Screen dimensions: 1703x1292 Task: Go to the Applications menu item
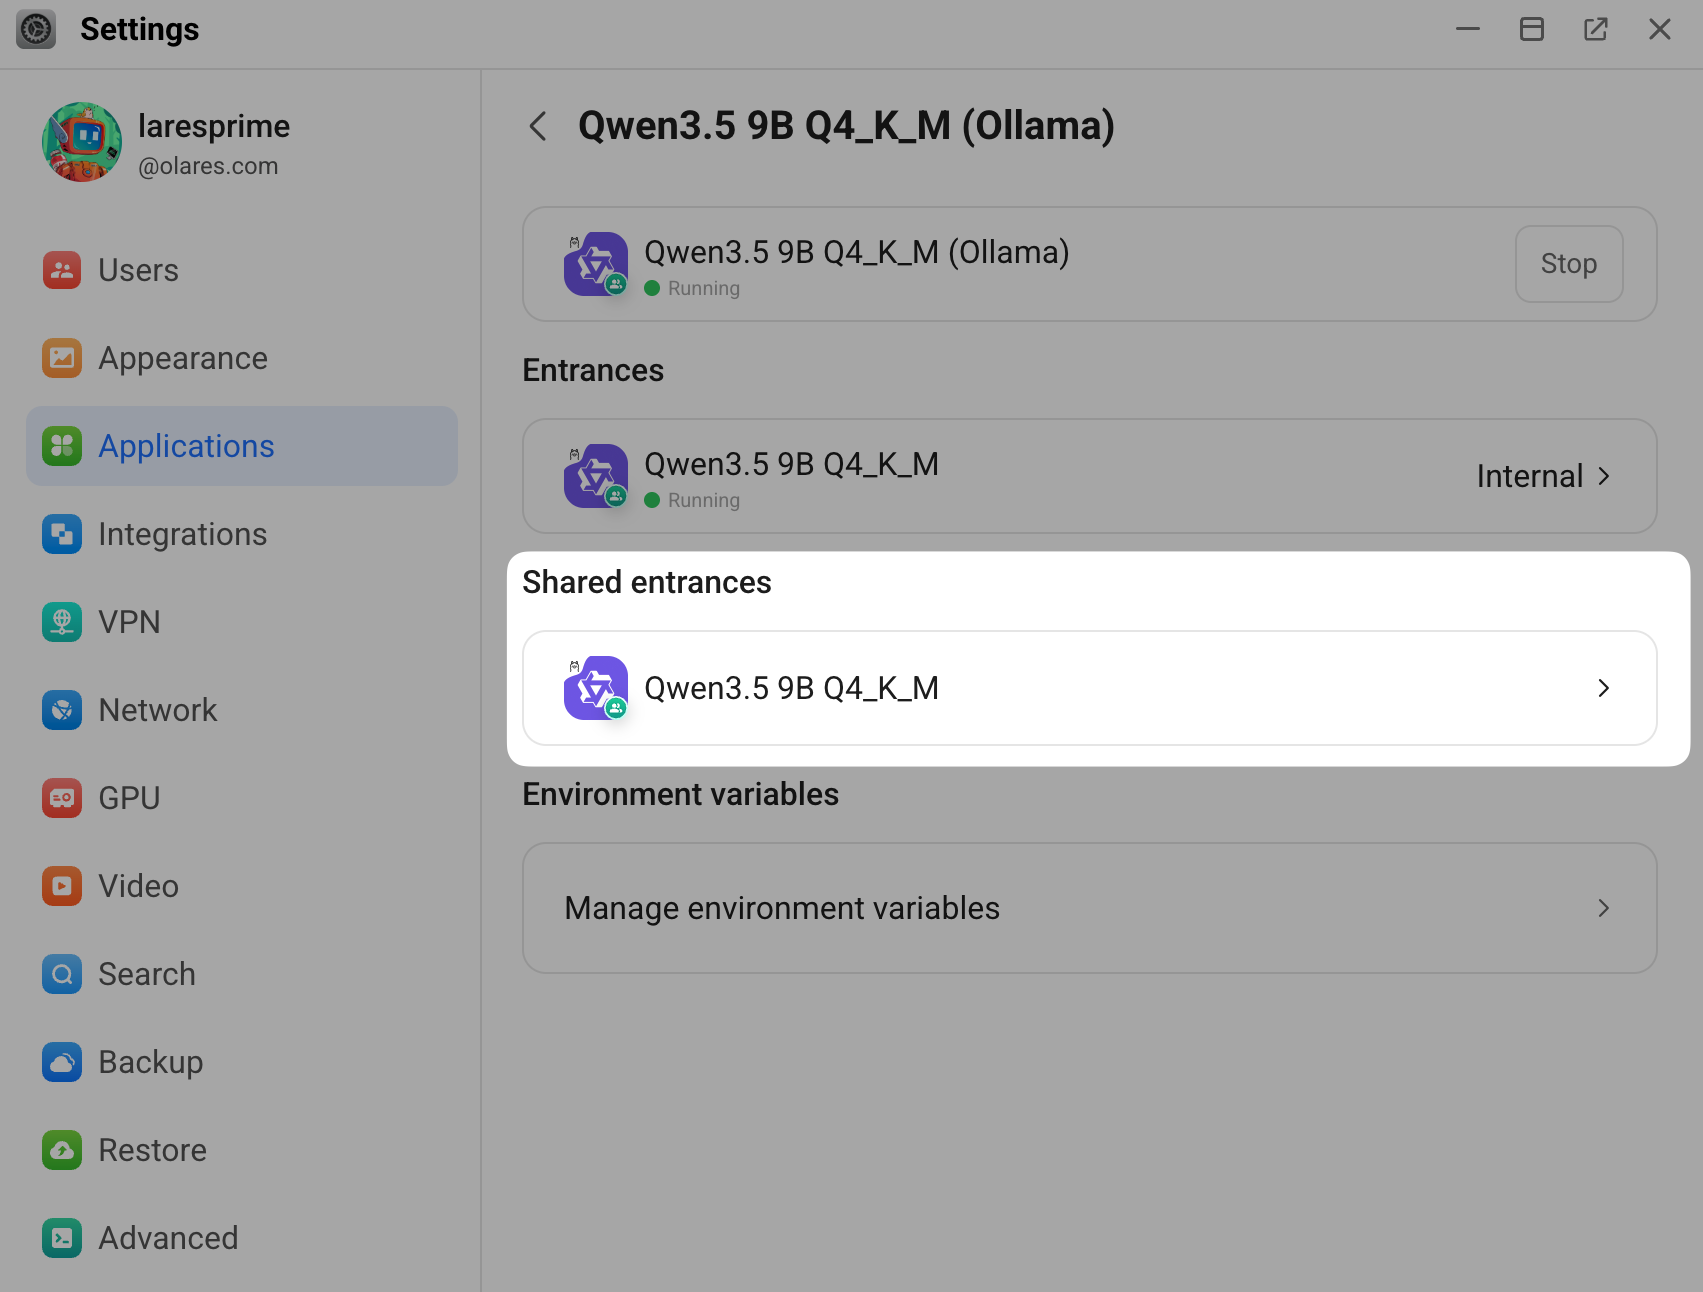point(186,446)
